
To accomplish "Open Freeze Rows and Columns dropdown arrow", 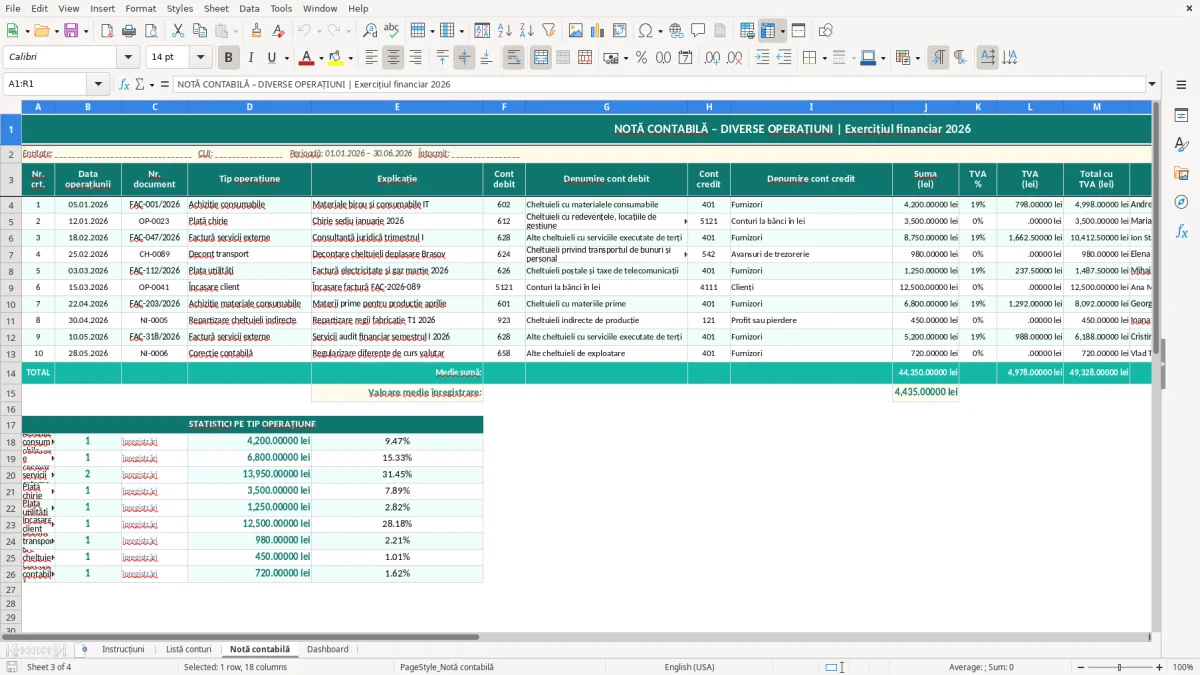I will (783, 31).
